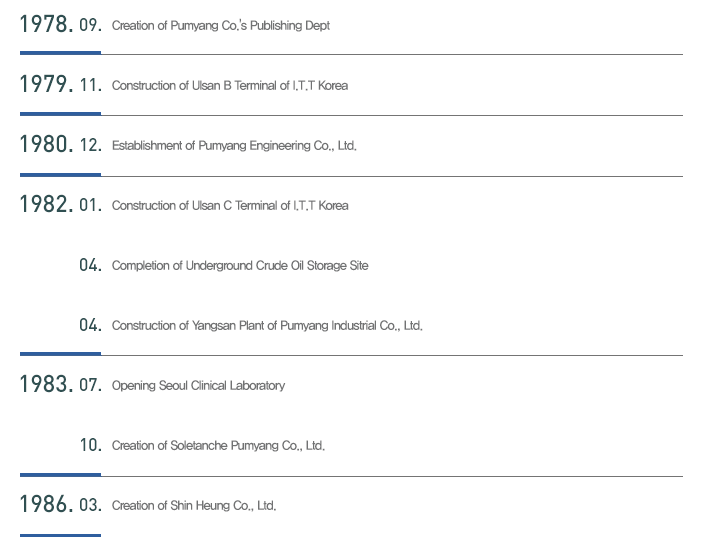This screenshot has width=703, height=537.
Task: Select 'Construction of Ulsan B Terminal' entry
Action: (230, 86)
